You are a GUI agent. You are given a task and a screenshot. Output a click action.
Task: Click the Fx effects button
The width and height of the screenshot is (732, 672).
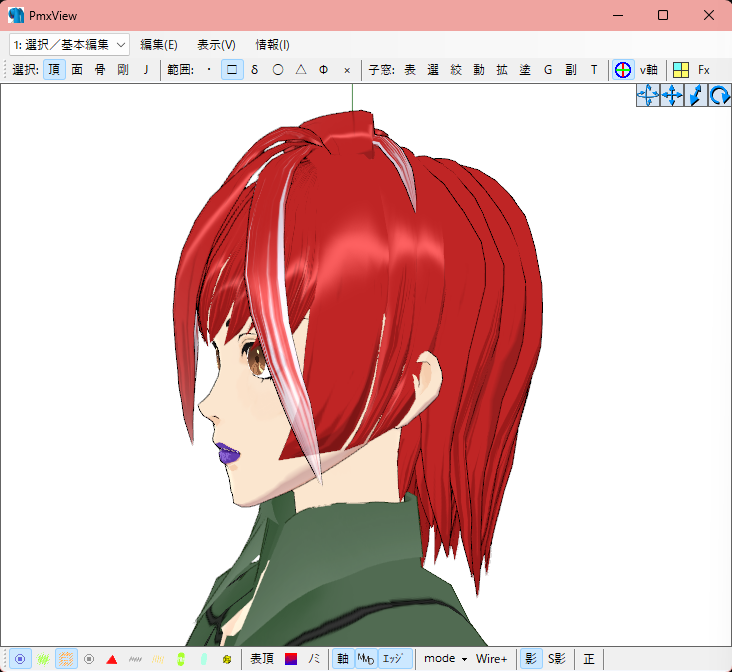pyautogui.click(x=704, y=70)
